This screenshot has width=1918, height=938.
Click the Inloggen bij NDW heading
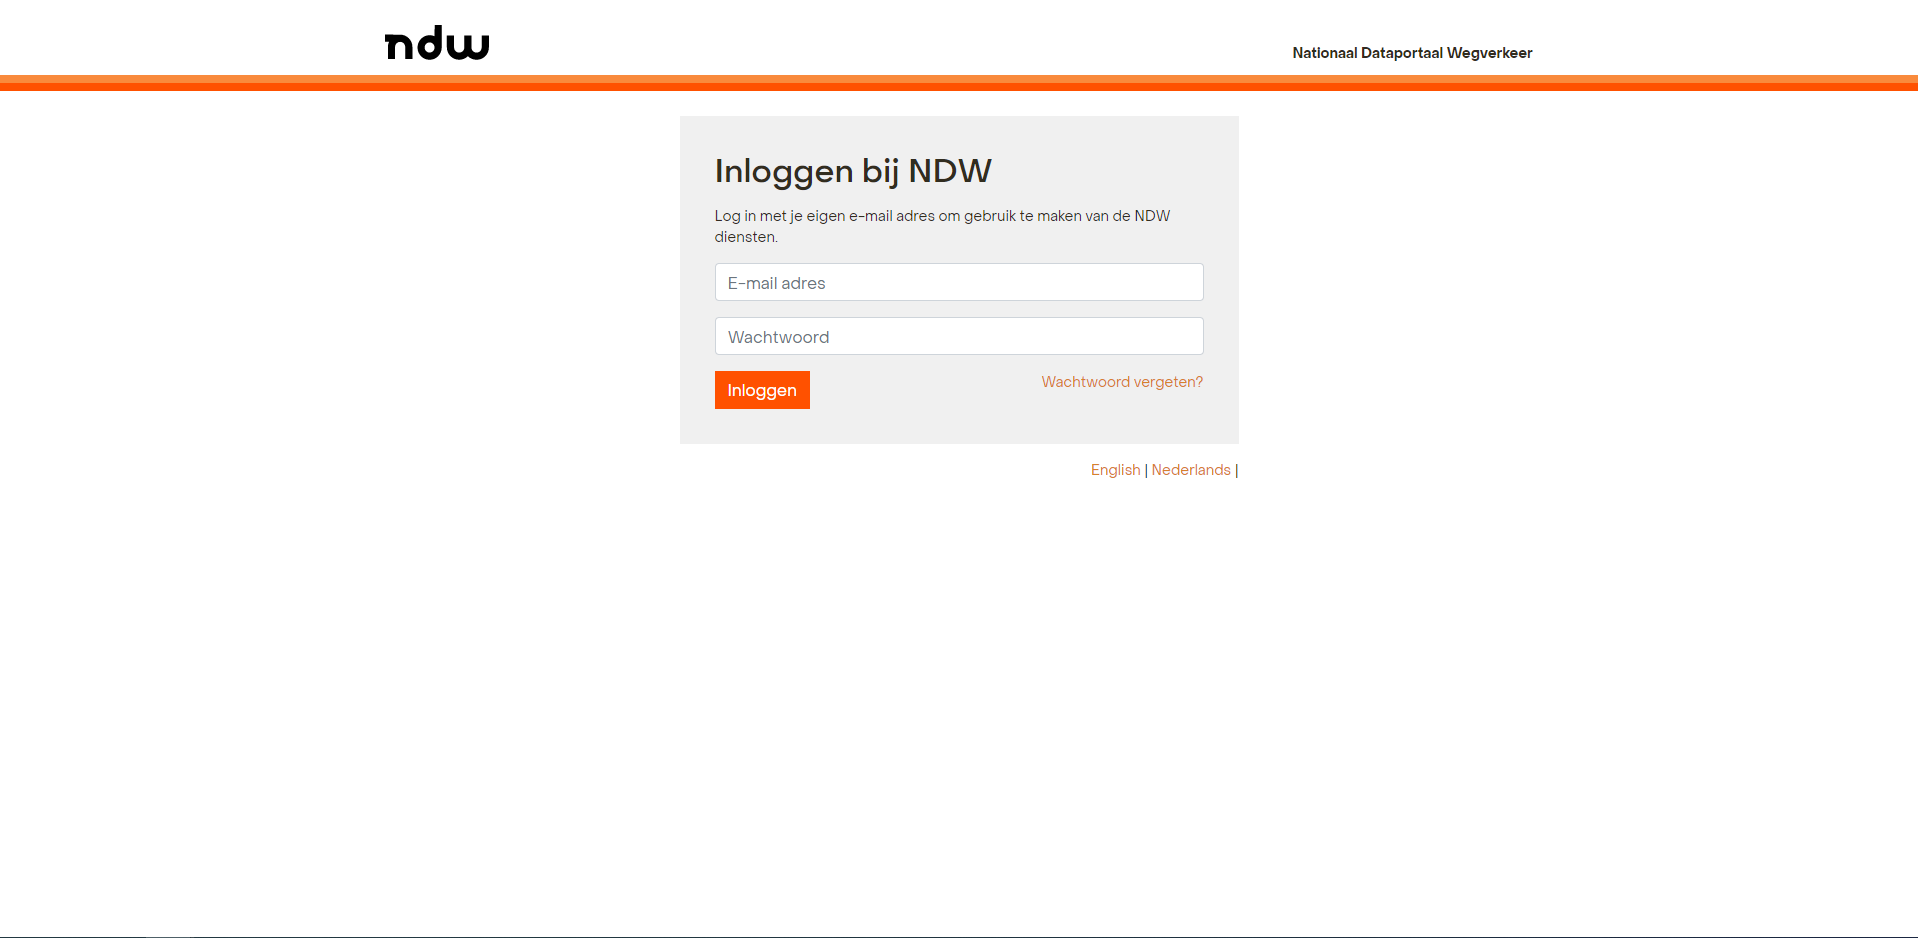tap(853, 171)
